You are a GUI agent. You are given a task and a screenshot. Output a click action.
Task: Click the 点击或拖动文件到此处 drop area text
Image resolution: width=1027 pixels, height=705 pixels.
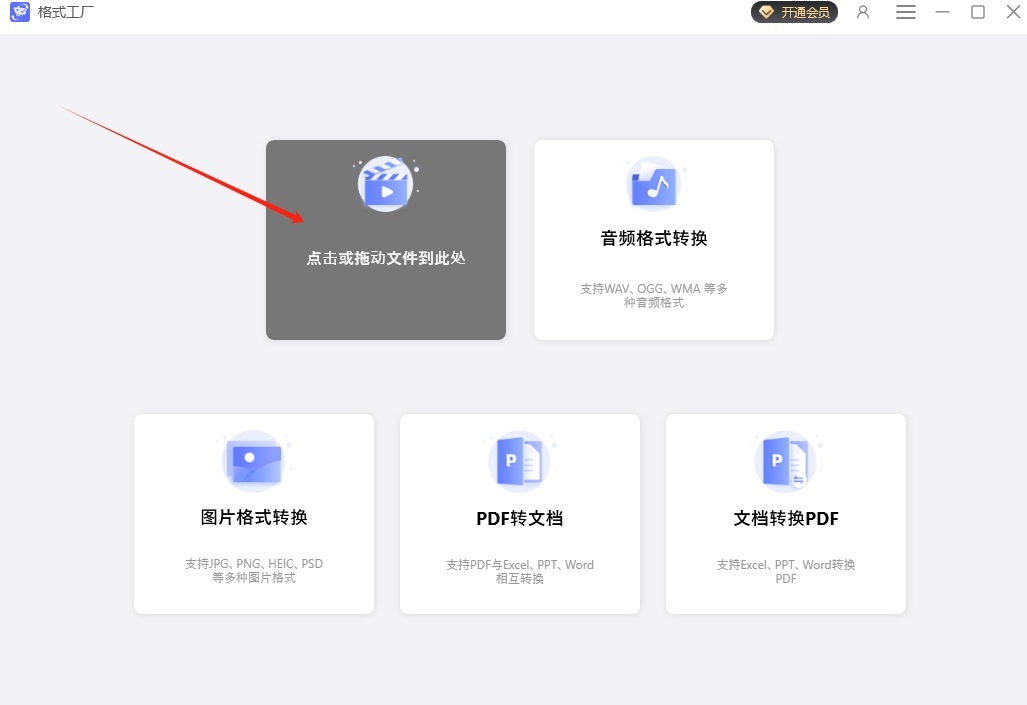coord(386,258)
